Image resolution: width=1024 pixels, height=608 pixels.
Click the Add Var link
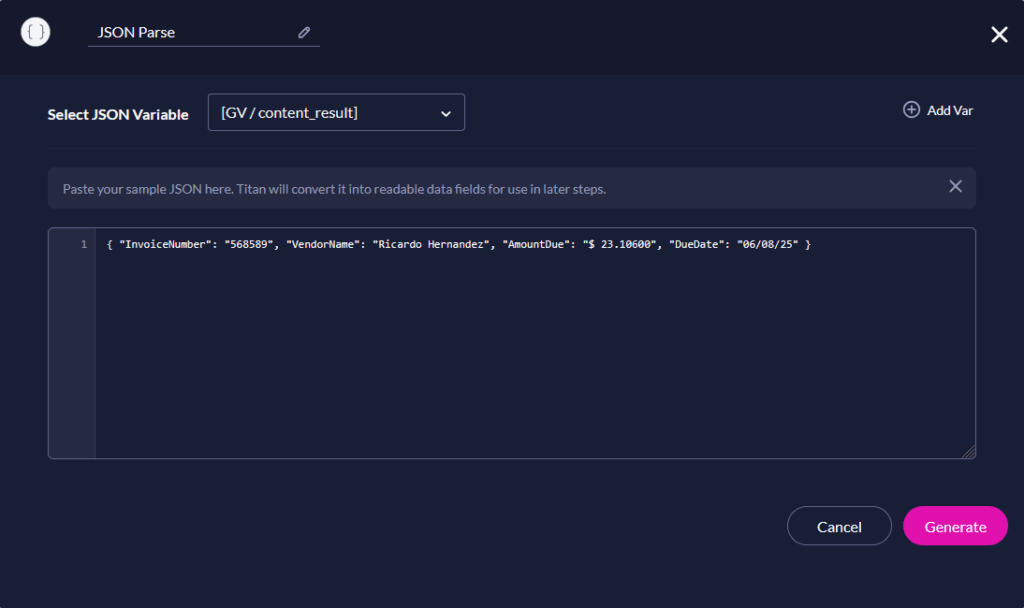click(948, 110)
